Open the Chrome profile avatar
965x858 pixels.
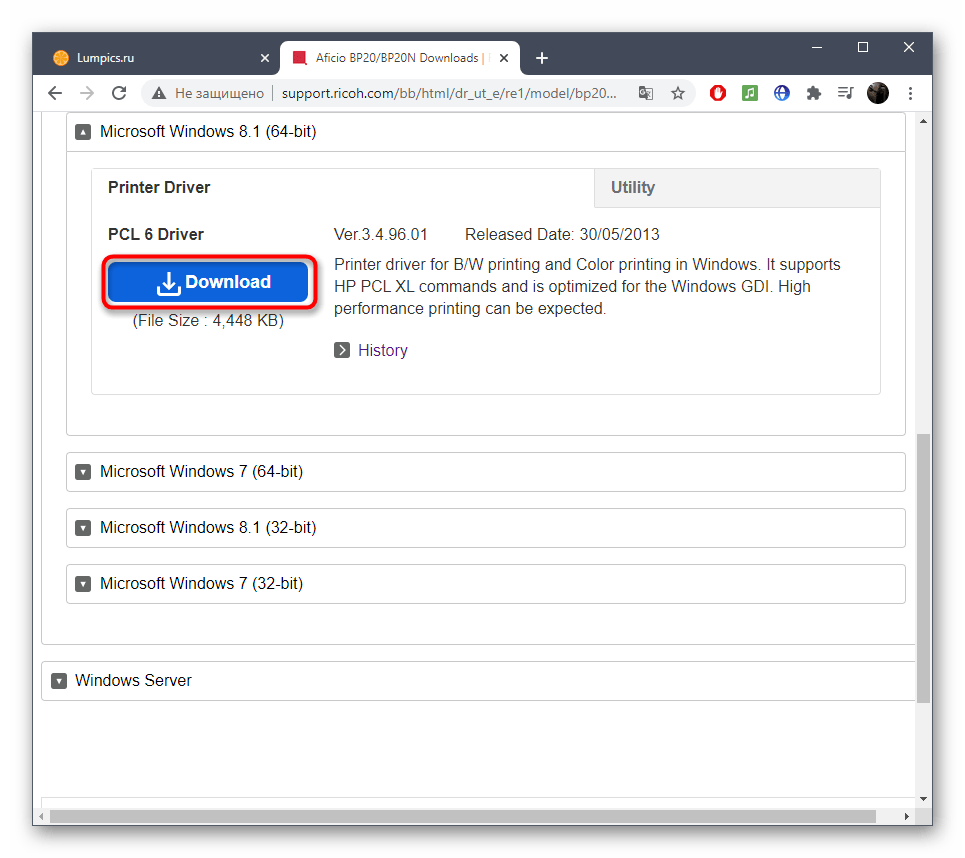[x=878, y=93]
